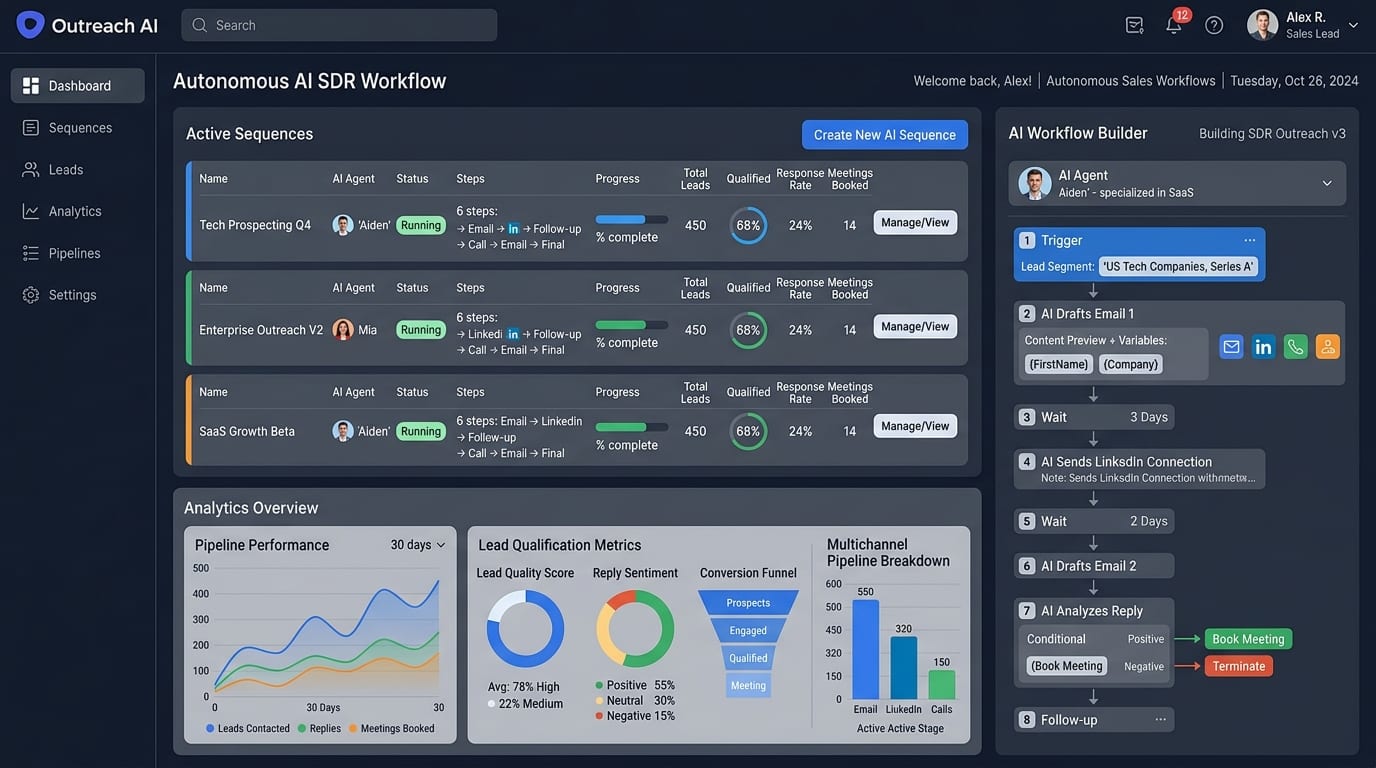
Task: Click the Book Meeting green outcome node
Action: click(x=1248, y=639)
